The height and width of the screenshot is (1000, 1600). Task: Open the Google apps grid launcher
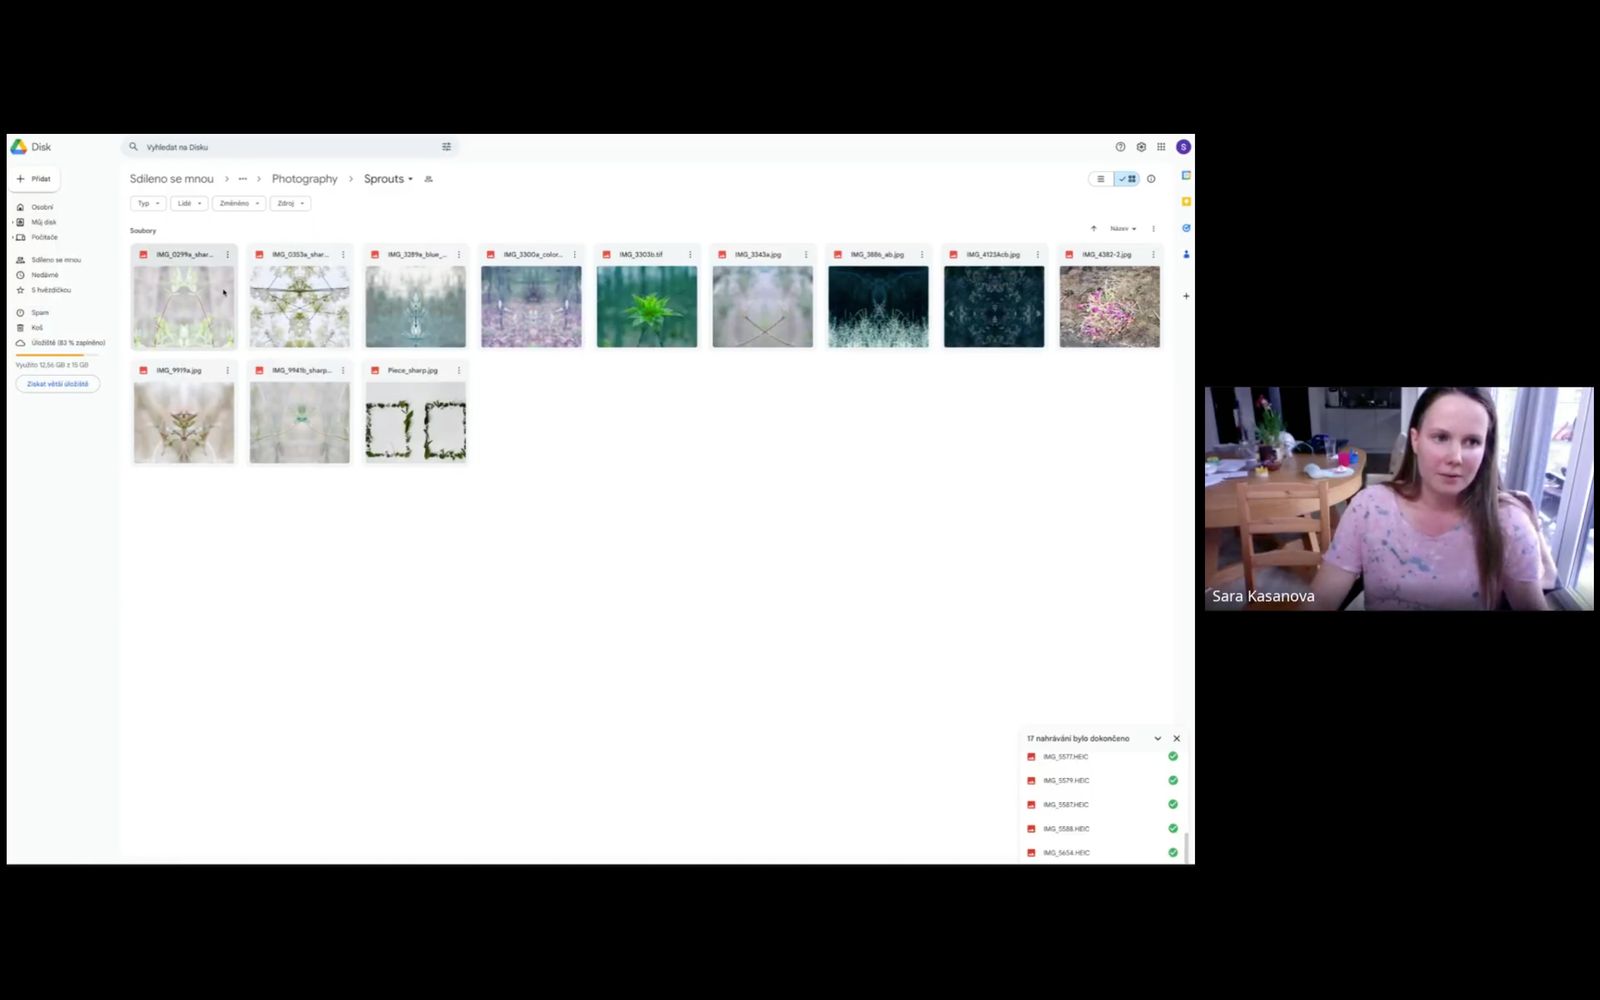click(x=1161, y=147)
